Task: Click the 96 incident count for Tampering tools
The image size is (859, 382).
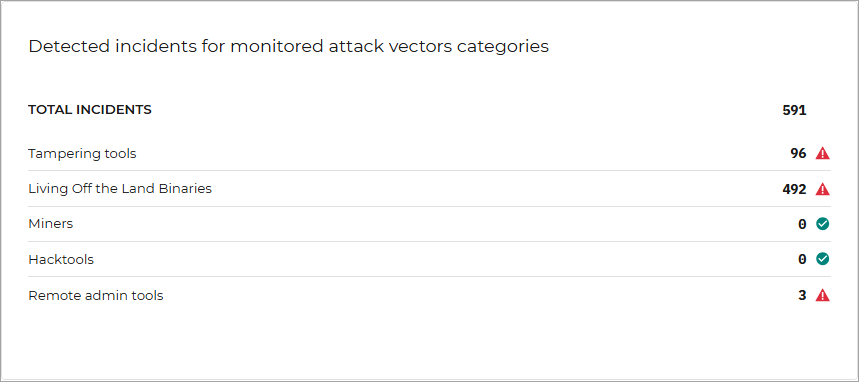Action: (798, 153)
